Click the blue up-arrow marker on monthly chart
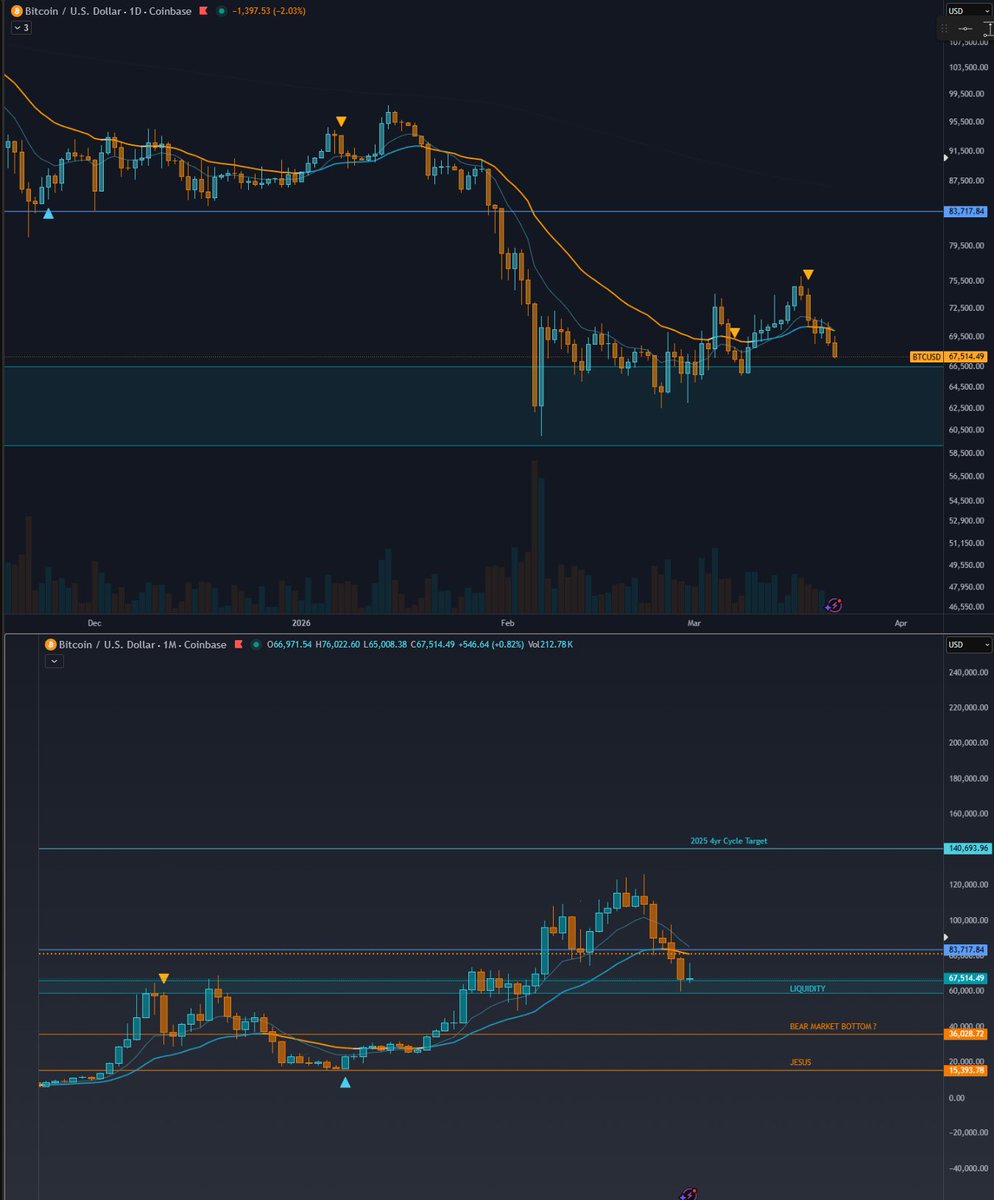This screenshot has width=994, height=1200. [x=345, y=1082]
